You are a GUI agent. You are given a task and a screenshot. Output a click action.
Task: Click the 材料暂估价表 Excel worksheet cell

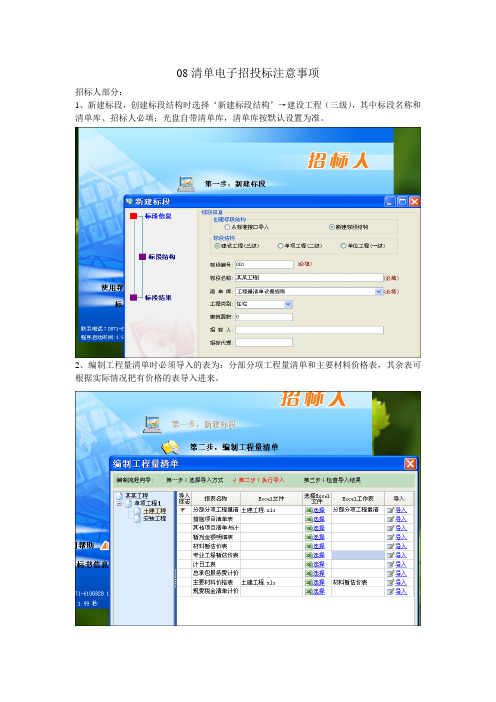[x=358, y=582]
